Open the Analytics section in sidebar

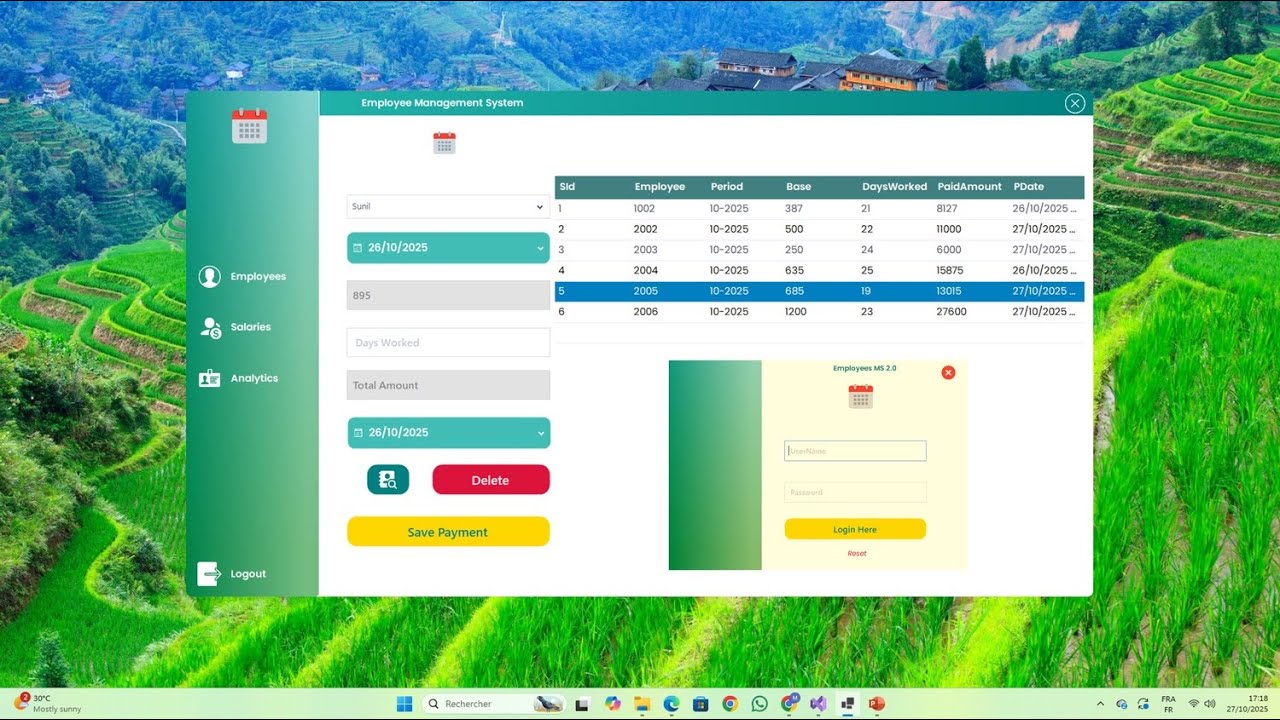point(254,378)
